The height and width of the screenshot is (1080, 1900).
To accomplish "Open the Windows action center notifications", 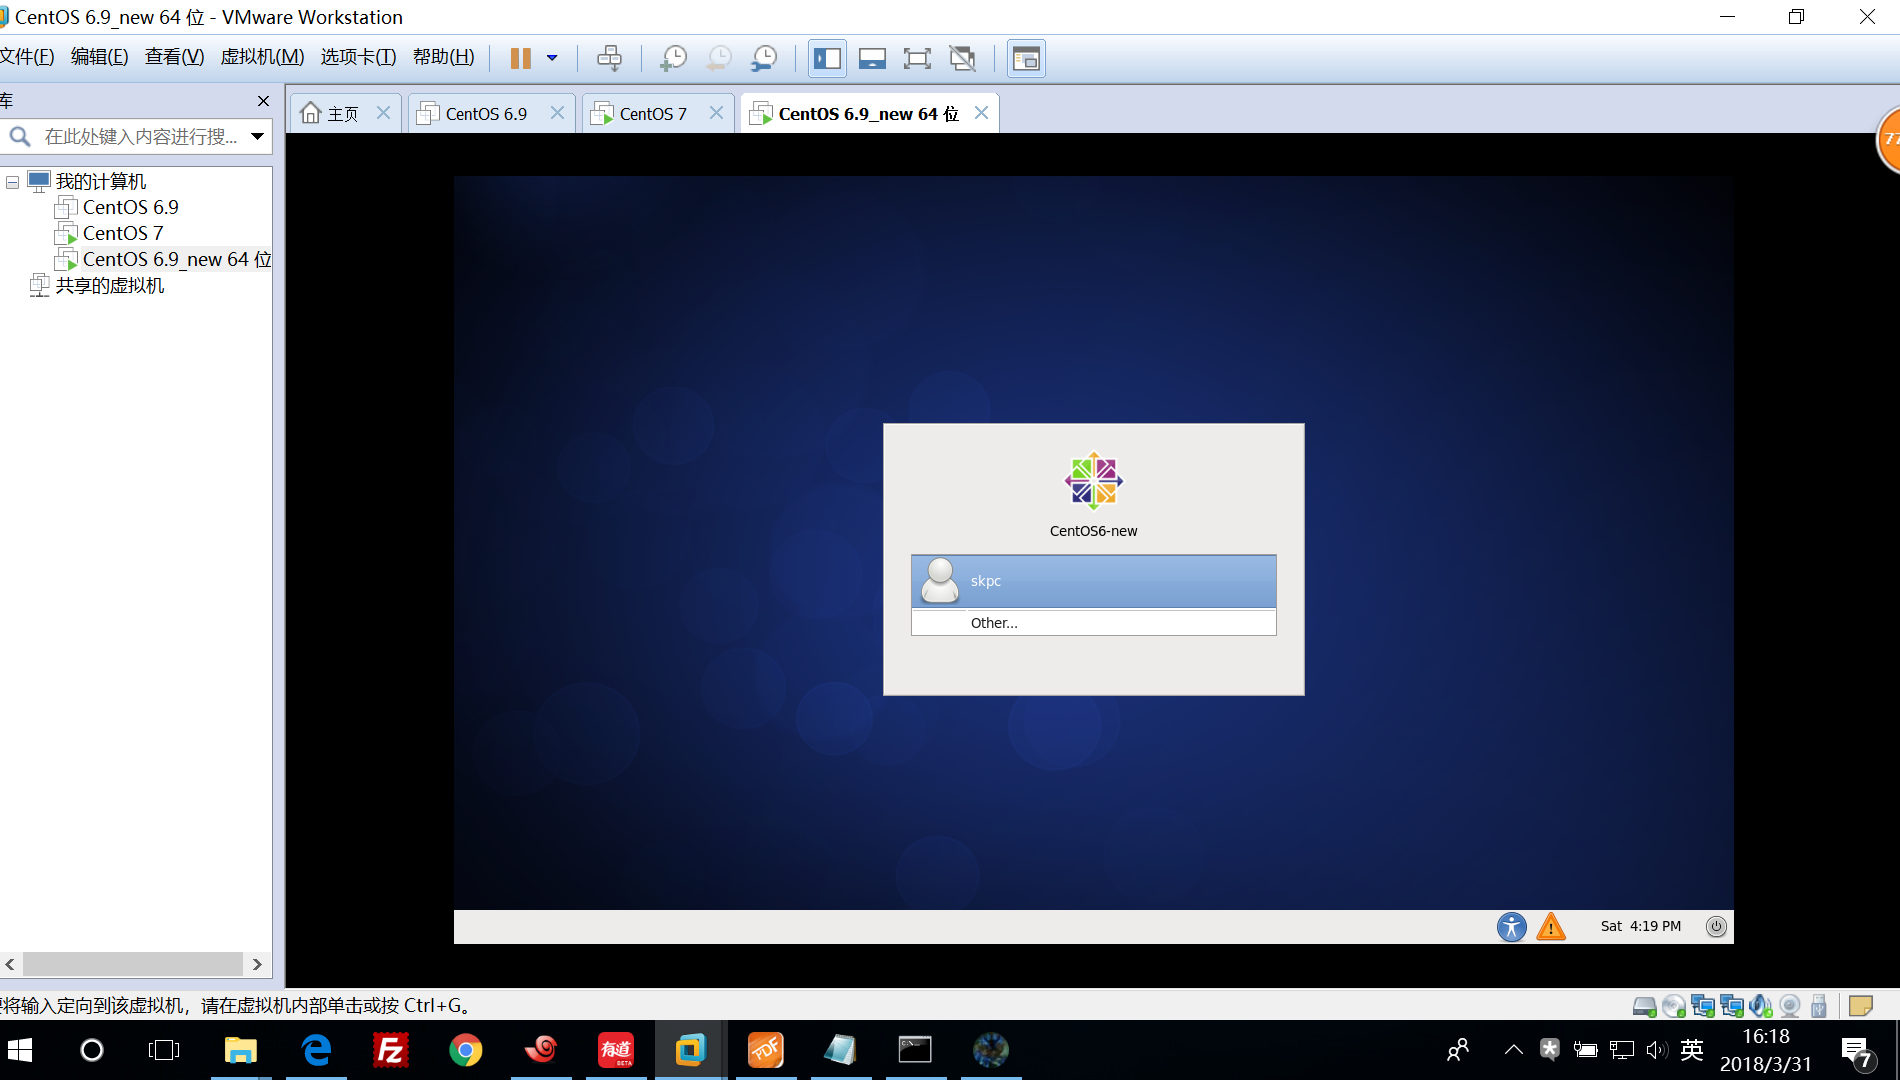I will click(1857, 1051).
